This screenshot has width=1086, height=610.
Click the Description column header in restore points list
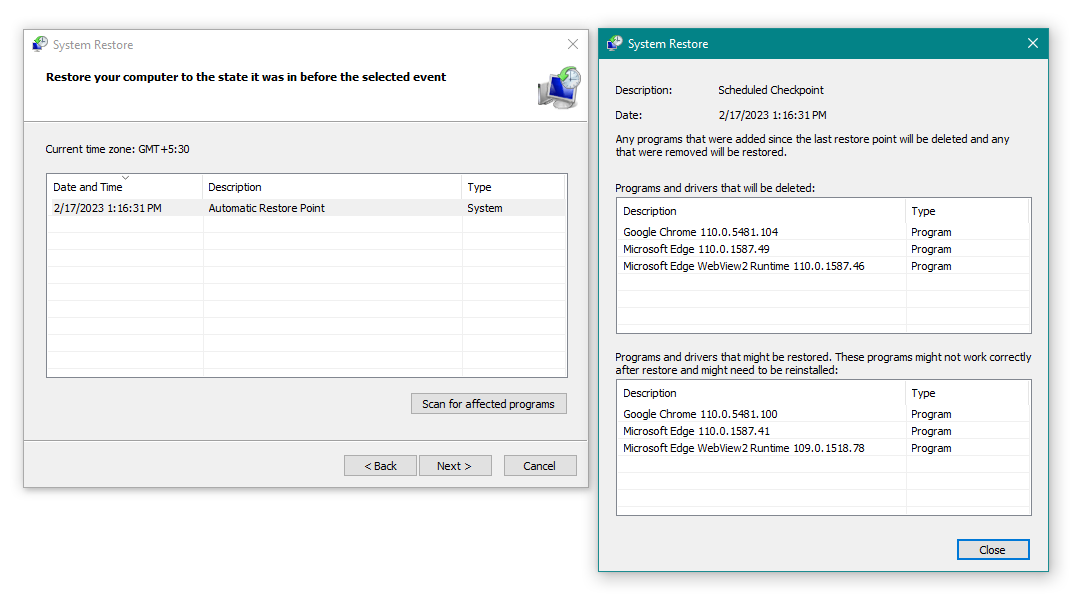click(332, 187)
